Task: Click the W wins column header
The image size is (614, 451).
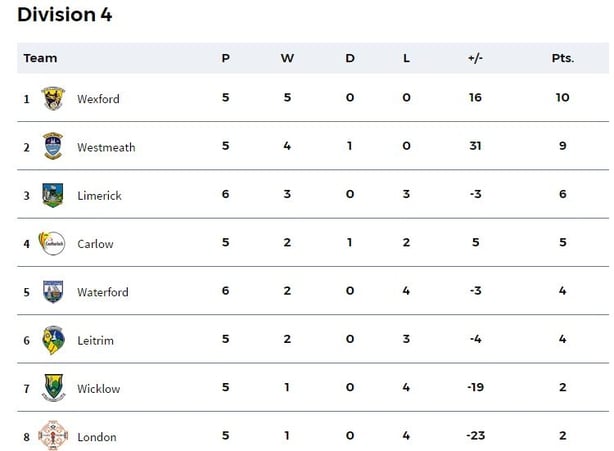Action: (x=287, y=58)
